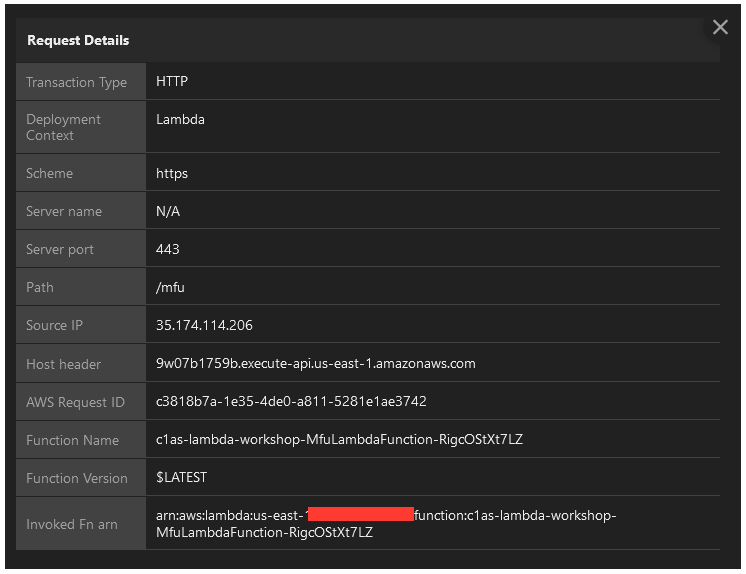Close the Request Details dialog
The image size is (746, 574).
tap(720, 27)
